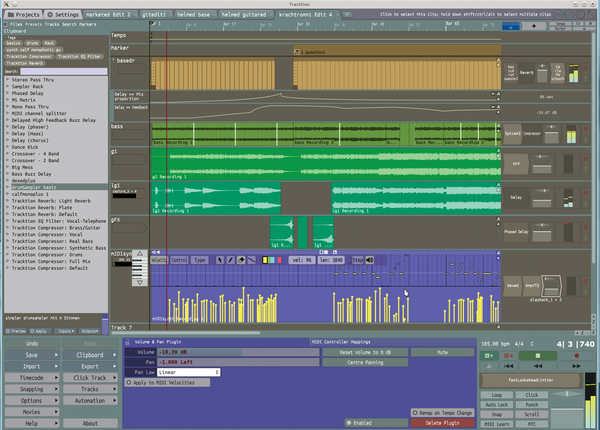
Task: Click the transport play button
Action: [489, 356]
